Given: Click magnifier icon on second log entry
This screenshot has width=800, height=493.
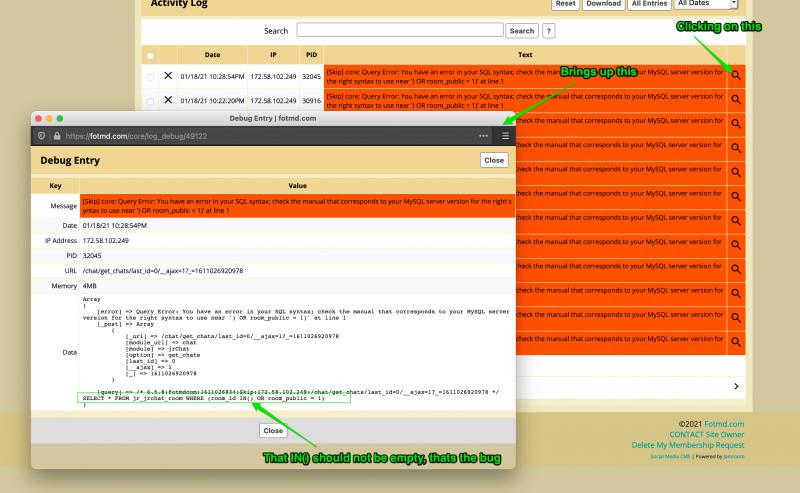Looking at the screenshot, I should pyautogui.click(x=736, y=100).
